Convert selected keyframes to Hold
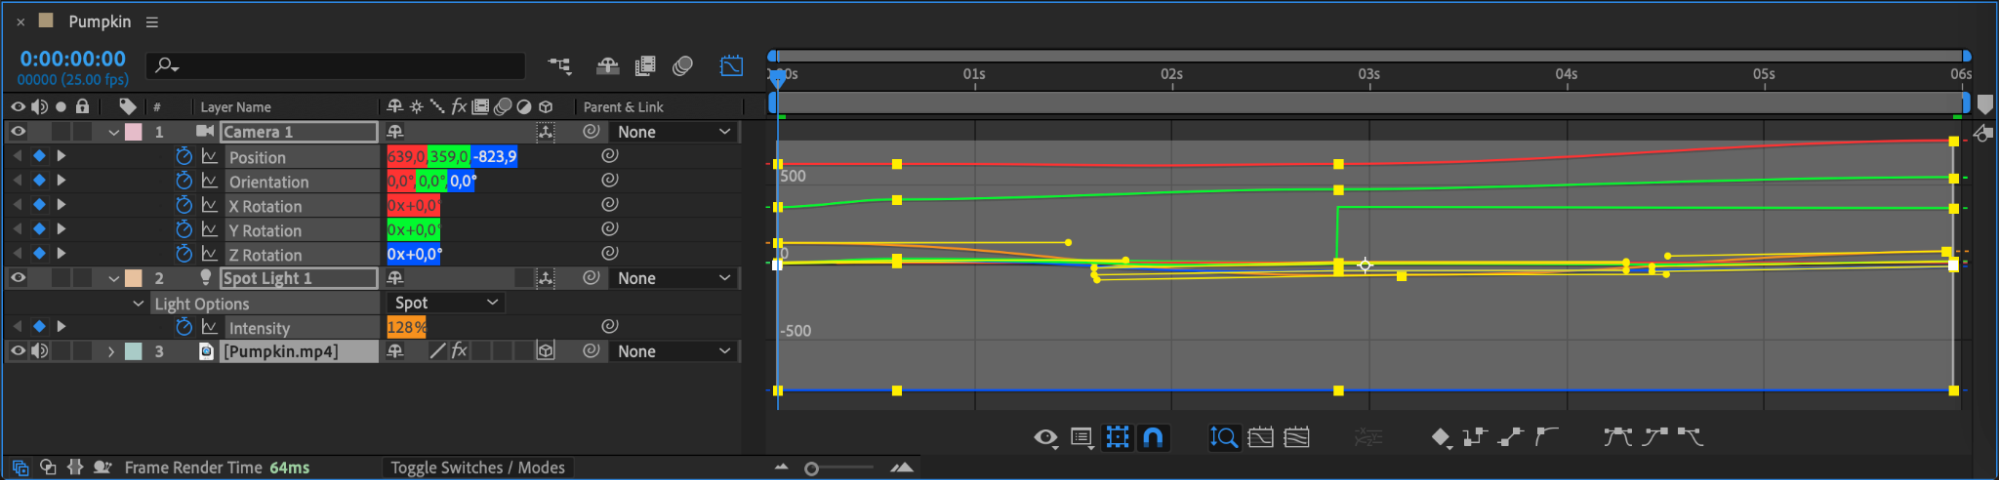Viewport: 1999px width, 481px height. click(1474, 436)
